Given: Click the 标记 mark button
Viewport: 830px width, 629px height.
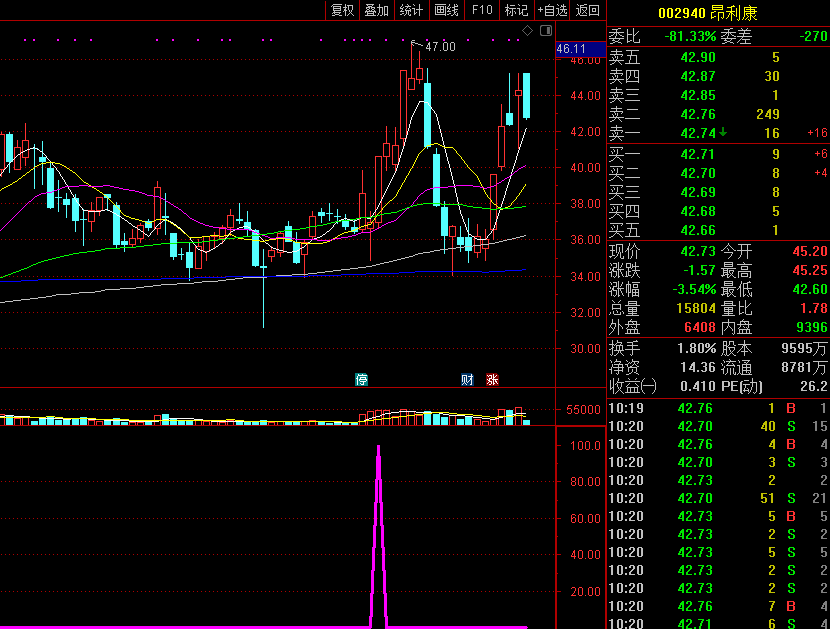Looking at the screenshot, I should pyautogui.click(x=517, y=10).
